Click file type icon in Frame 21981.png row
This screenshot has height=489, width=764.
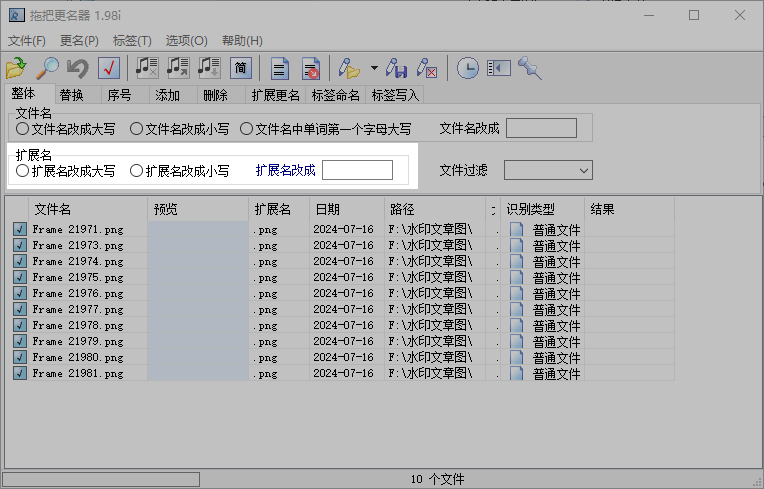click(x=516, y=374)
